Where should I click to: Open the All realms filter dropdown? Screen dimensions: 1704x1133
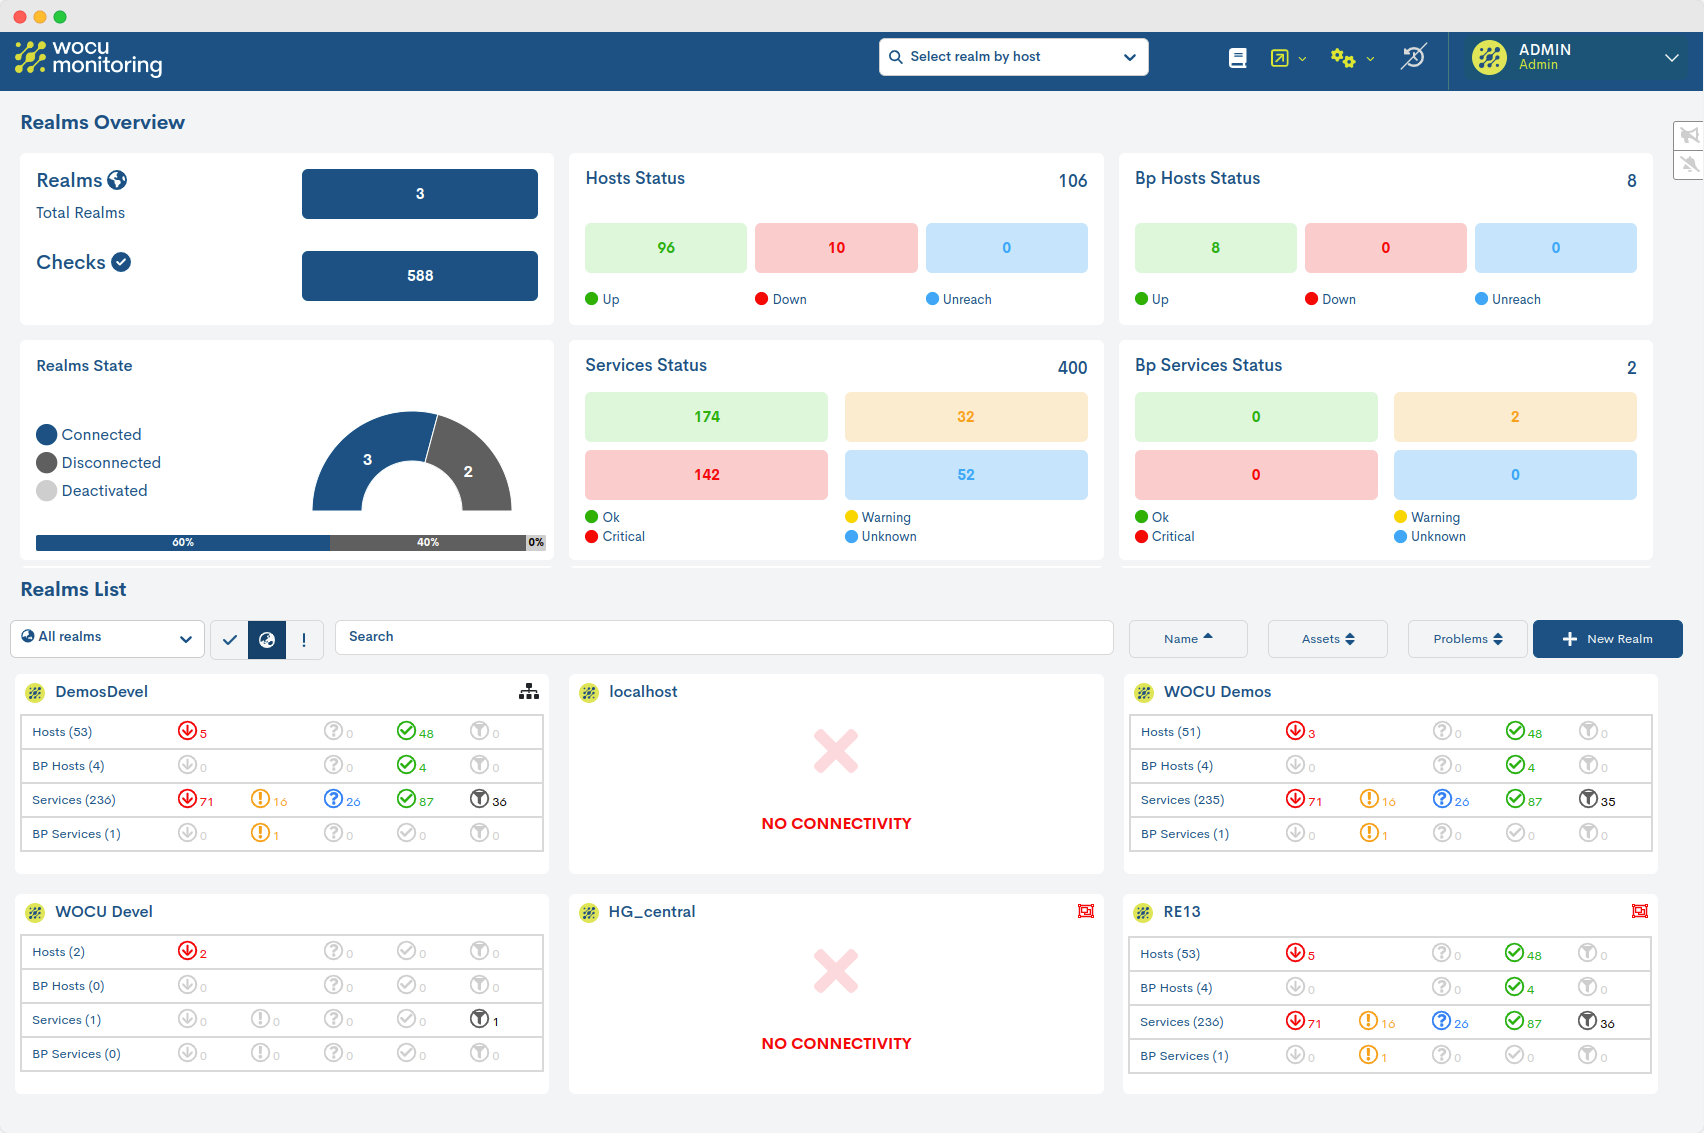click(x=108, y=639)
